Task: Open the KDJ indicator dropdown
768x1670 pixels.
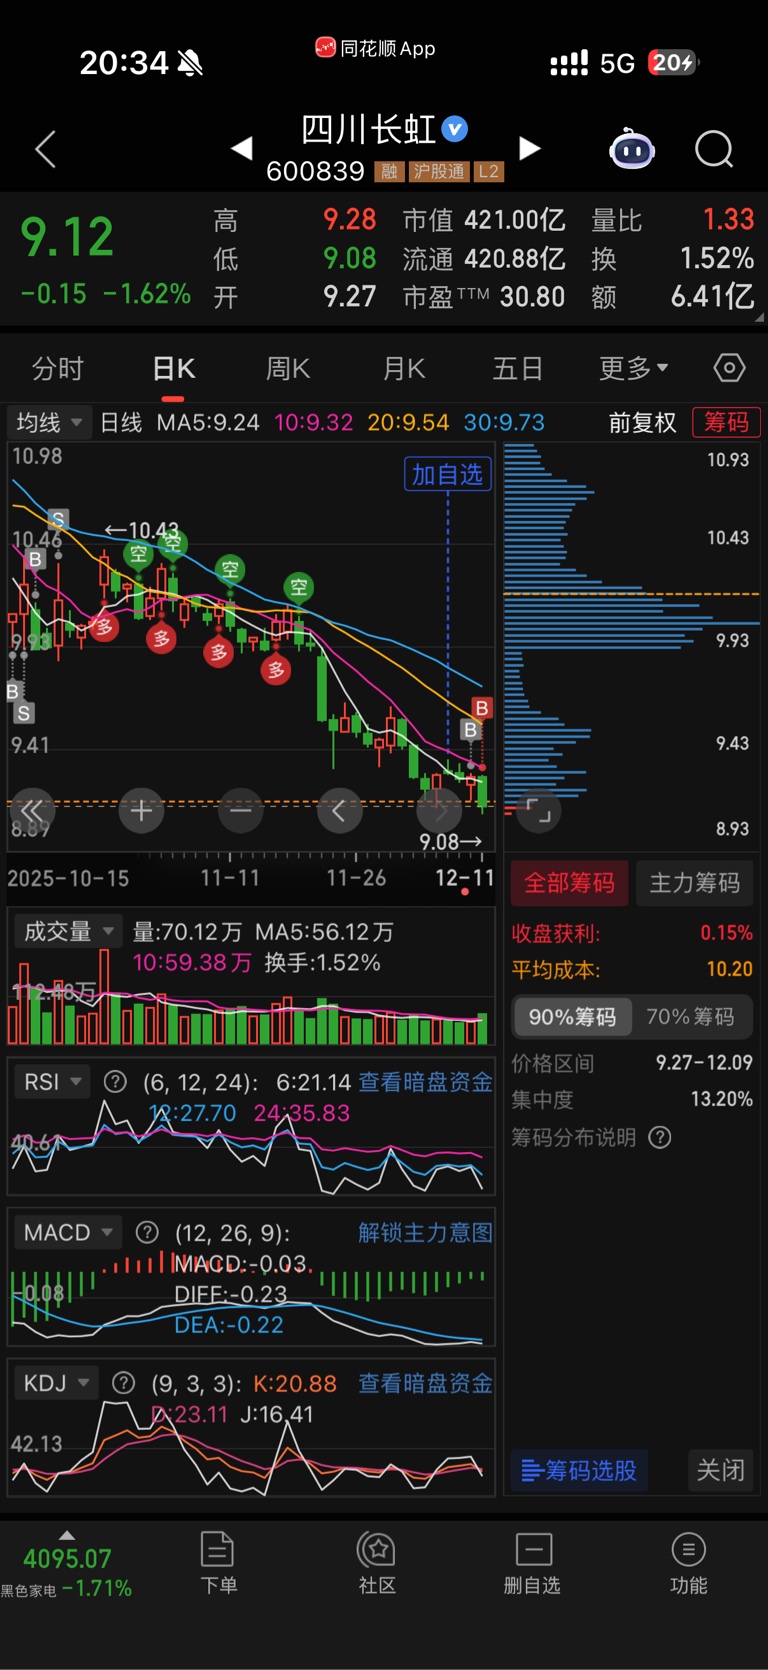Action: coord(56,1383)
